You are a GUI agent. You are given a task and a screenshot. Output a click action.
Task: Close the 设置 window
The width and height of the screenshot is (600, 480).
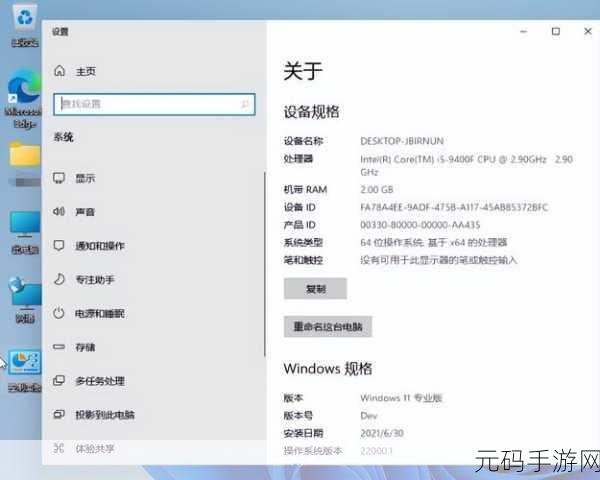588,31
